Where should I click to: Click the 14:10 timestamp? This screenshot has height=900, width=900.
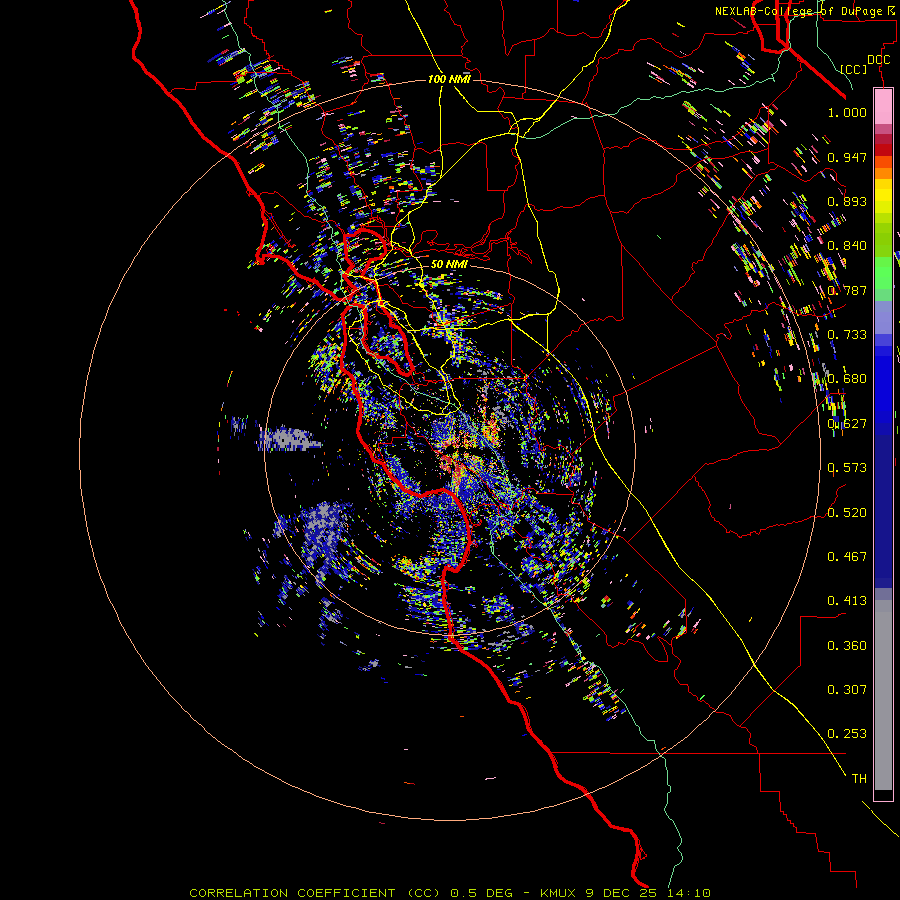point(689,893)
